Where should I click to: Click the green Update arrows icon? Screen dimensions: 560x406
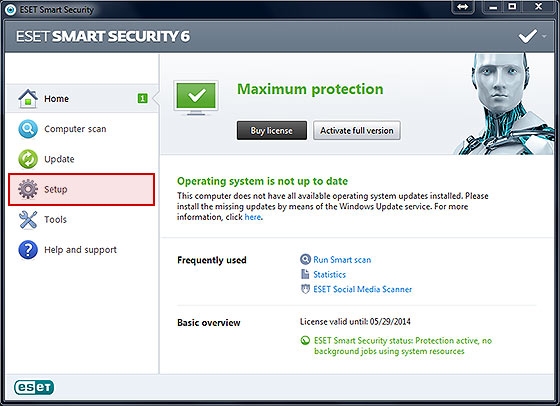28,159
